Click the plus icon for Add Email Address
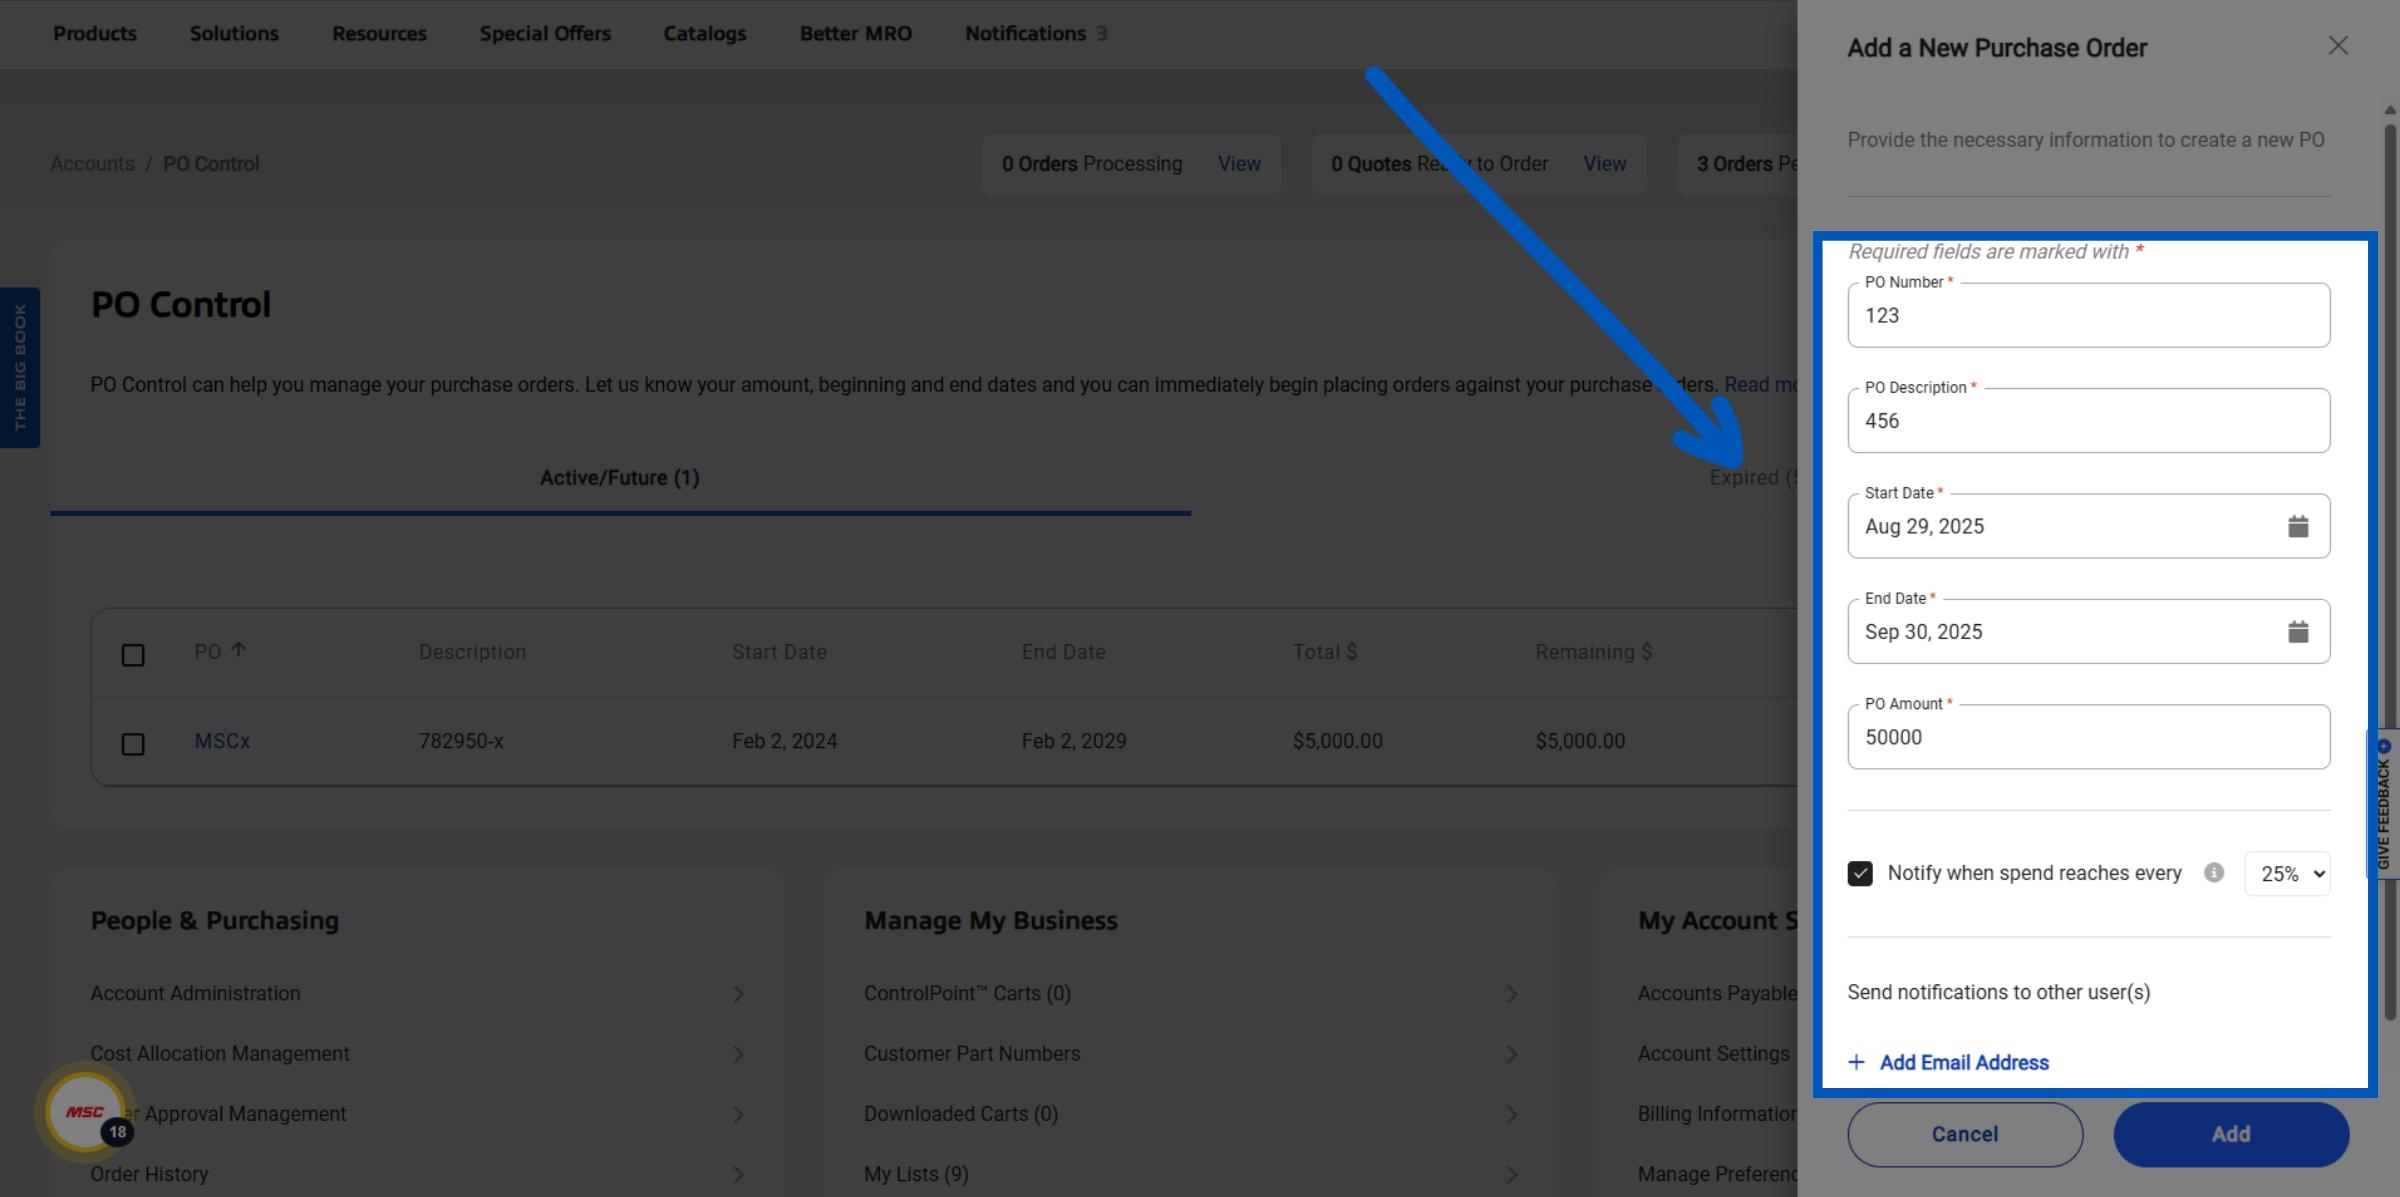 coord(1856,1062)
